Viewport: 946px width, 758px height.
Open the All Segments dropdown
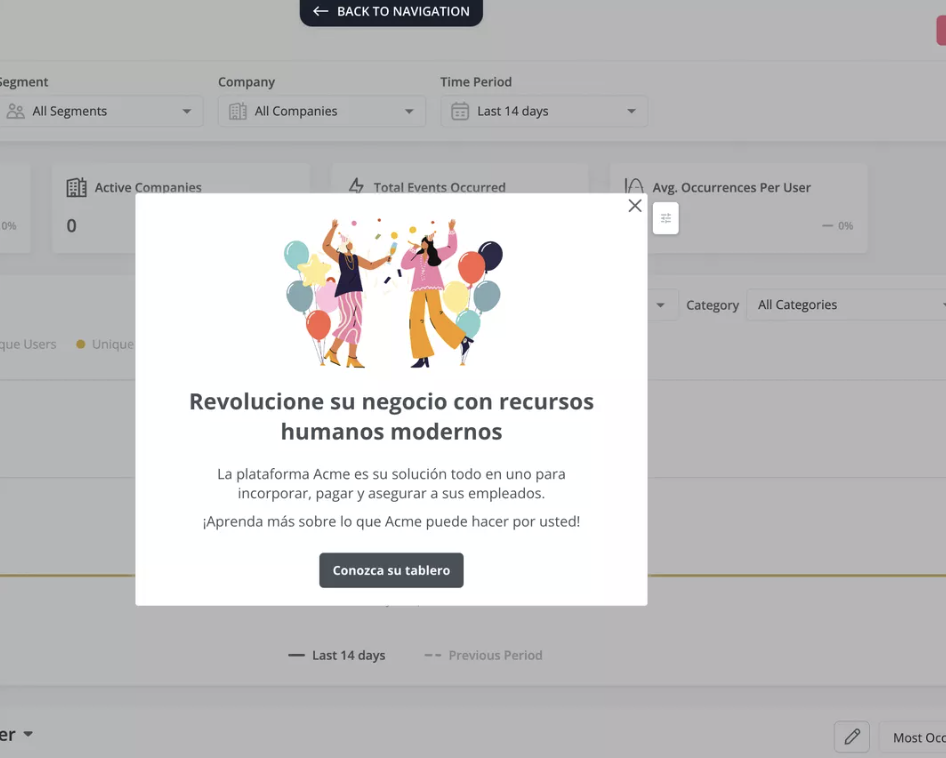tap(101, 111)
